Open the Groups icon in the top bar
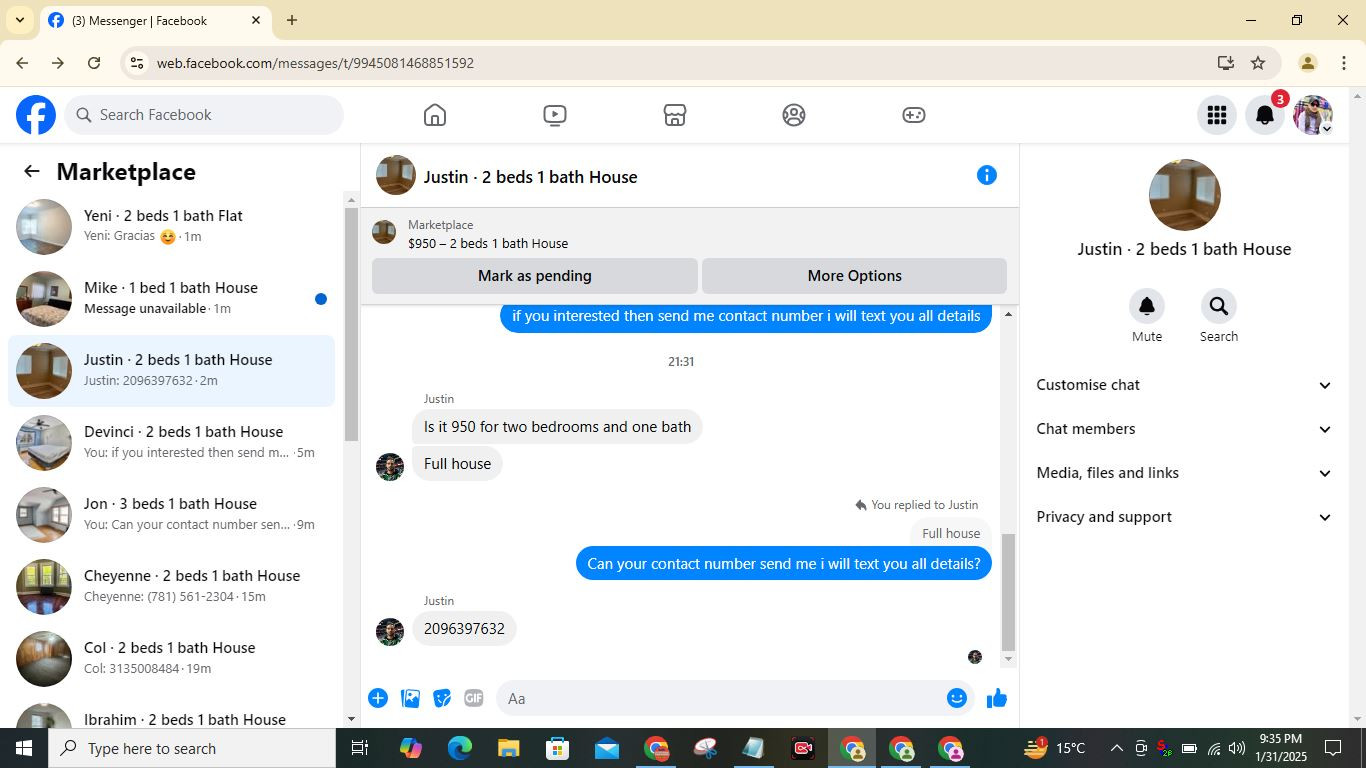The height and width of the screenshot is (768, 1366). click(x=794, y=115)
